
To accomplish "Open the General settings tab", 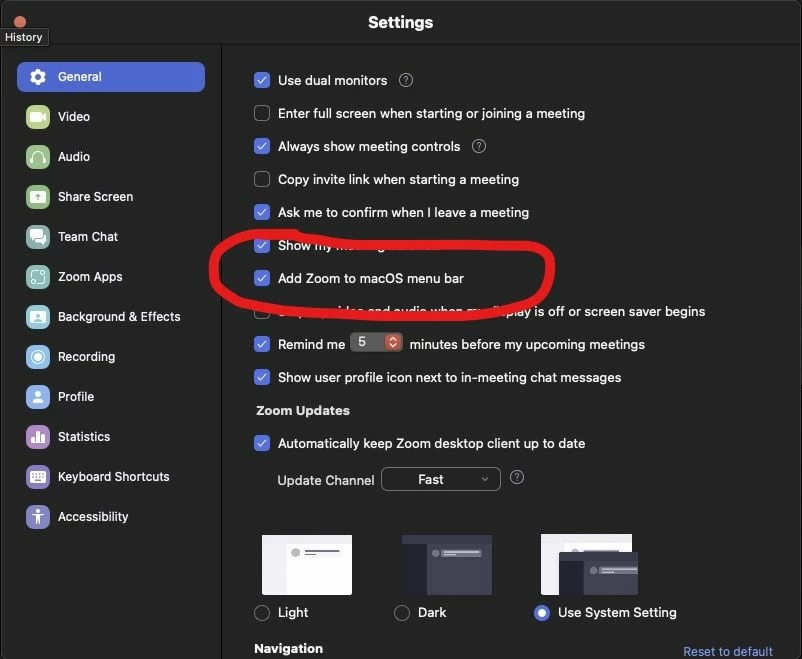I will (x=111, y=77).
